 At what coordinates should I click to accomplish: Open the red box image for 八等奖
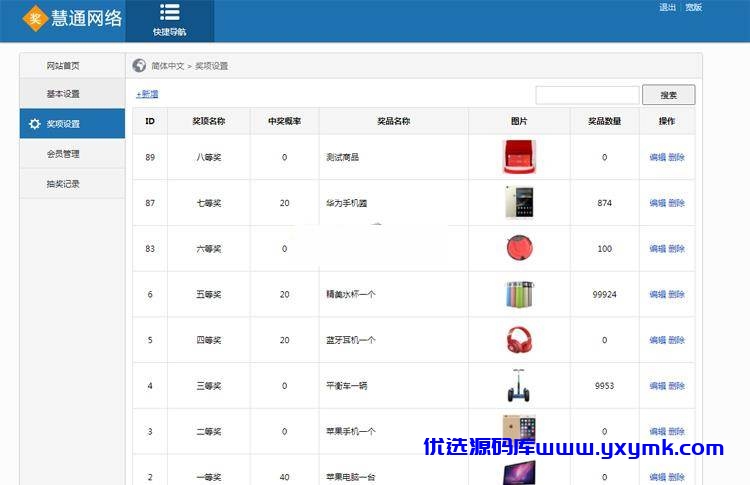click(519, 157)
